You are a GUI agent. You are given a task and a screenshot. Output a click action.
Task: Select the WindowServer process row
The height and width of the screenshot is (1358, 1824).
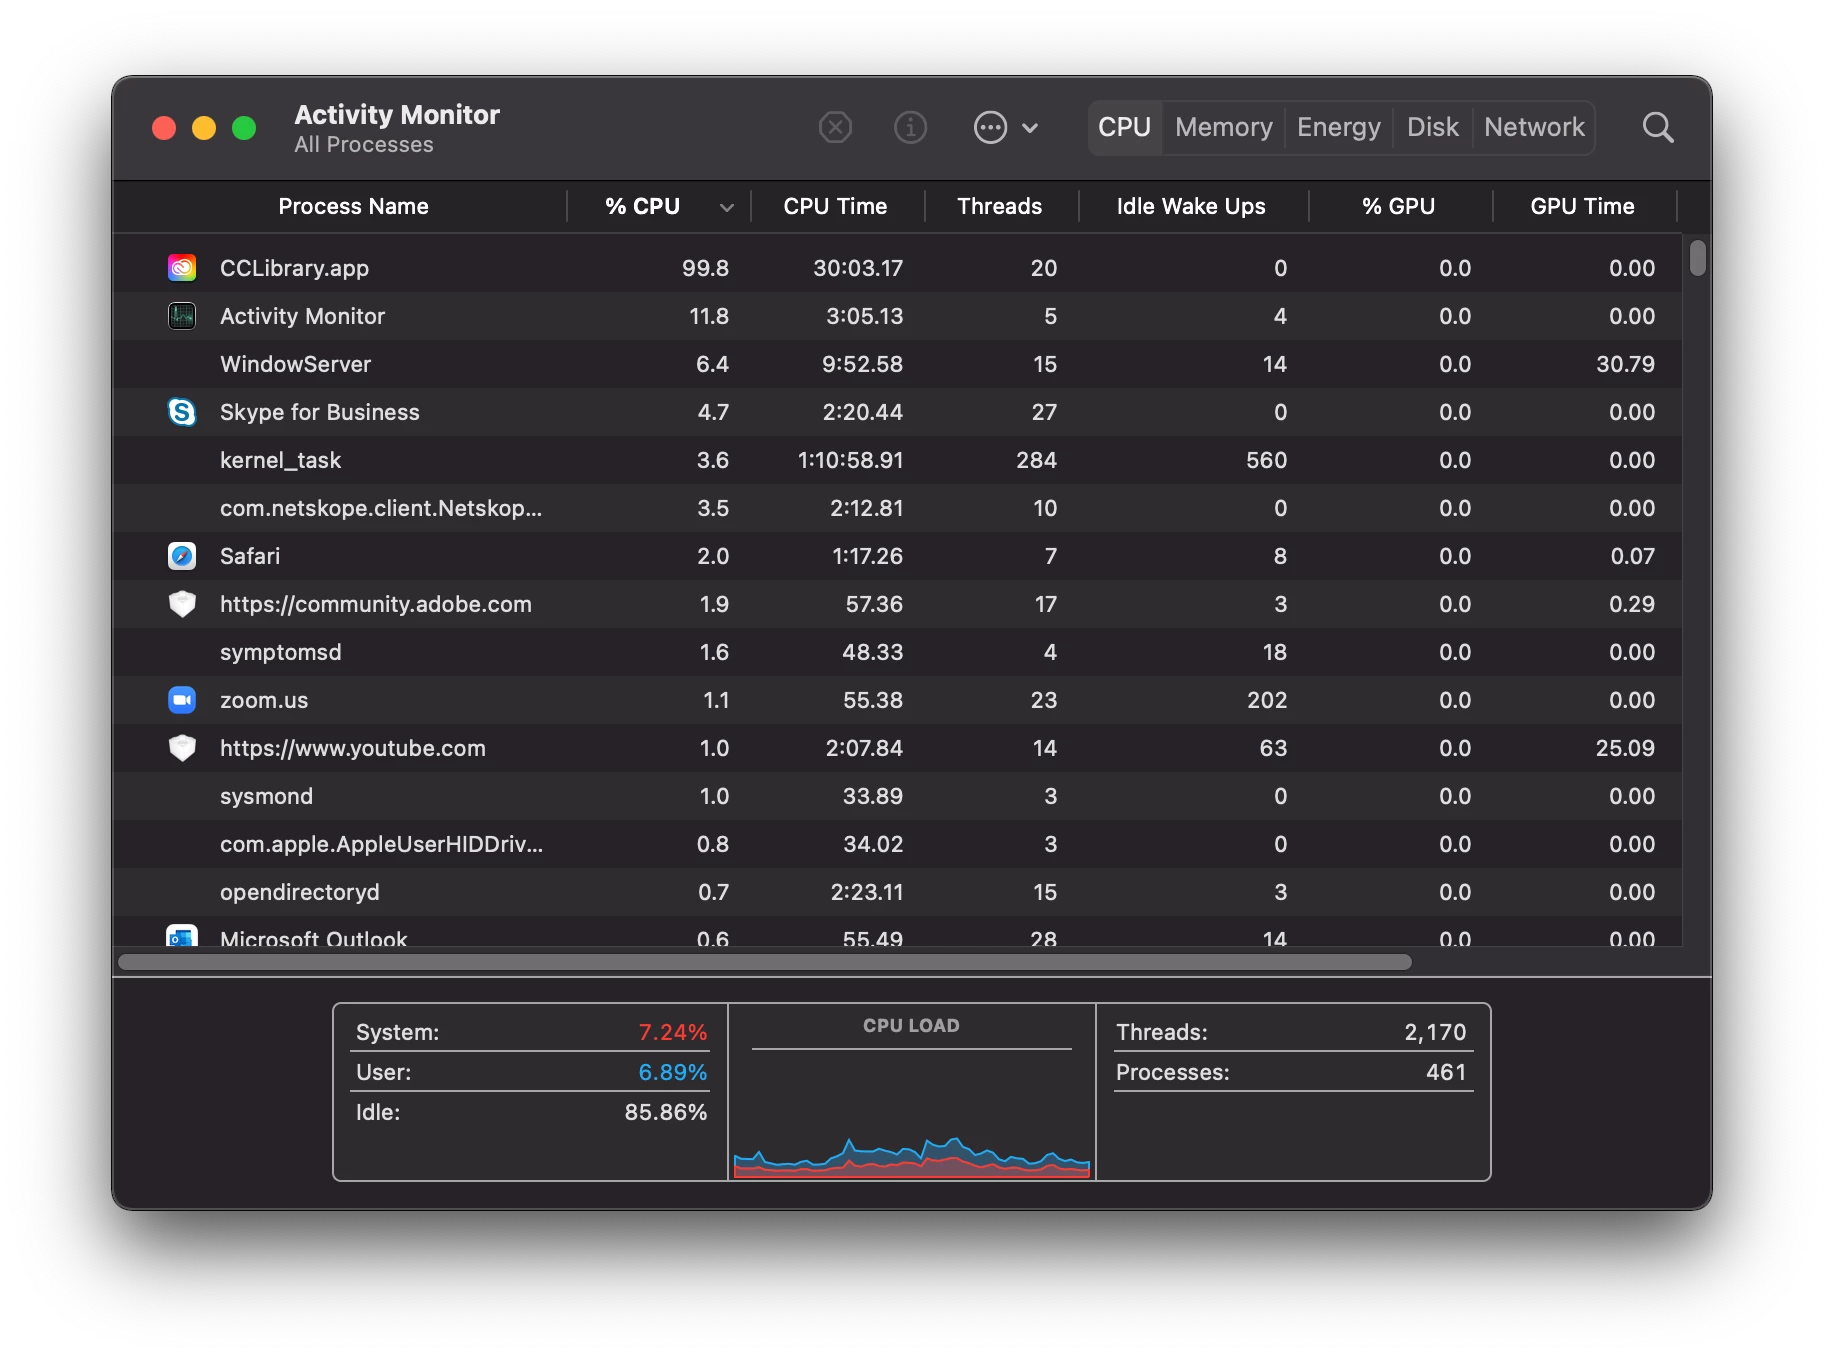(897, 364)
